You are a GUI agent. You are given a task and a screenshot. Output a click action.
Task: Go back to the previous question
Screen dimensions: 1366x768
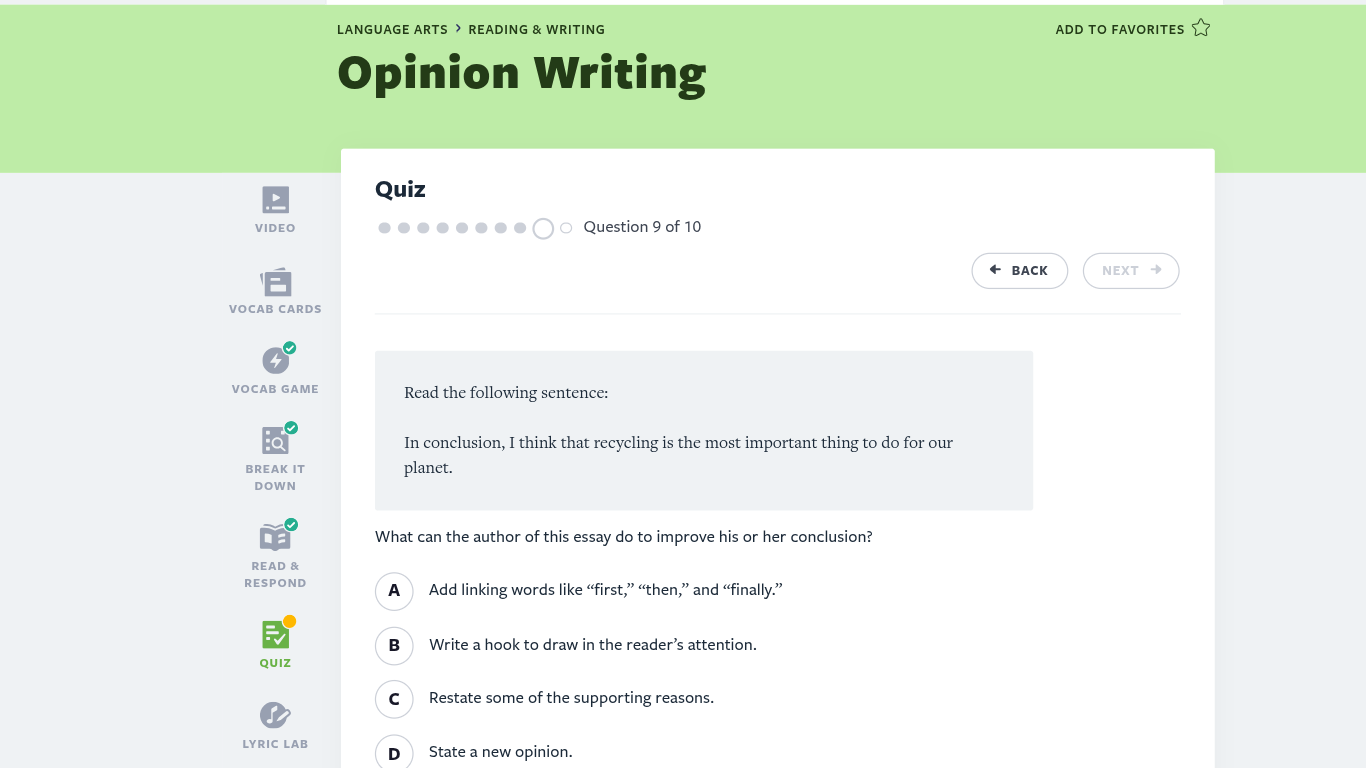coord(1019,271)
